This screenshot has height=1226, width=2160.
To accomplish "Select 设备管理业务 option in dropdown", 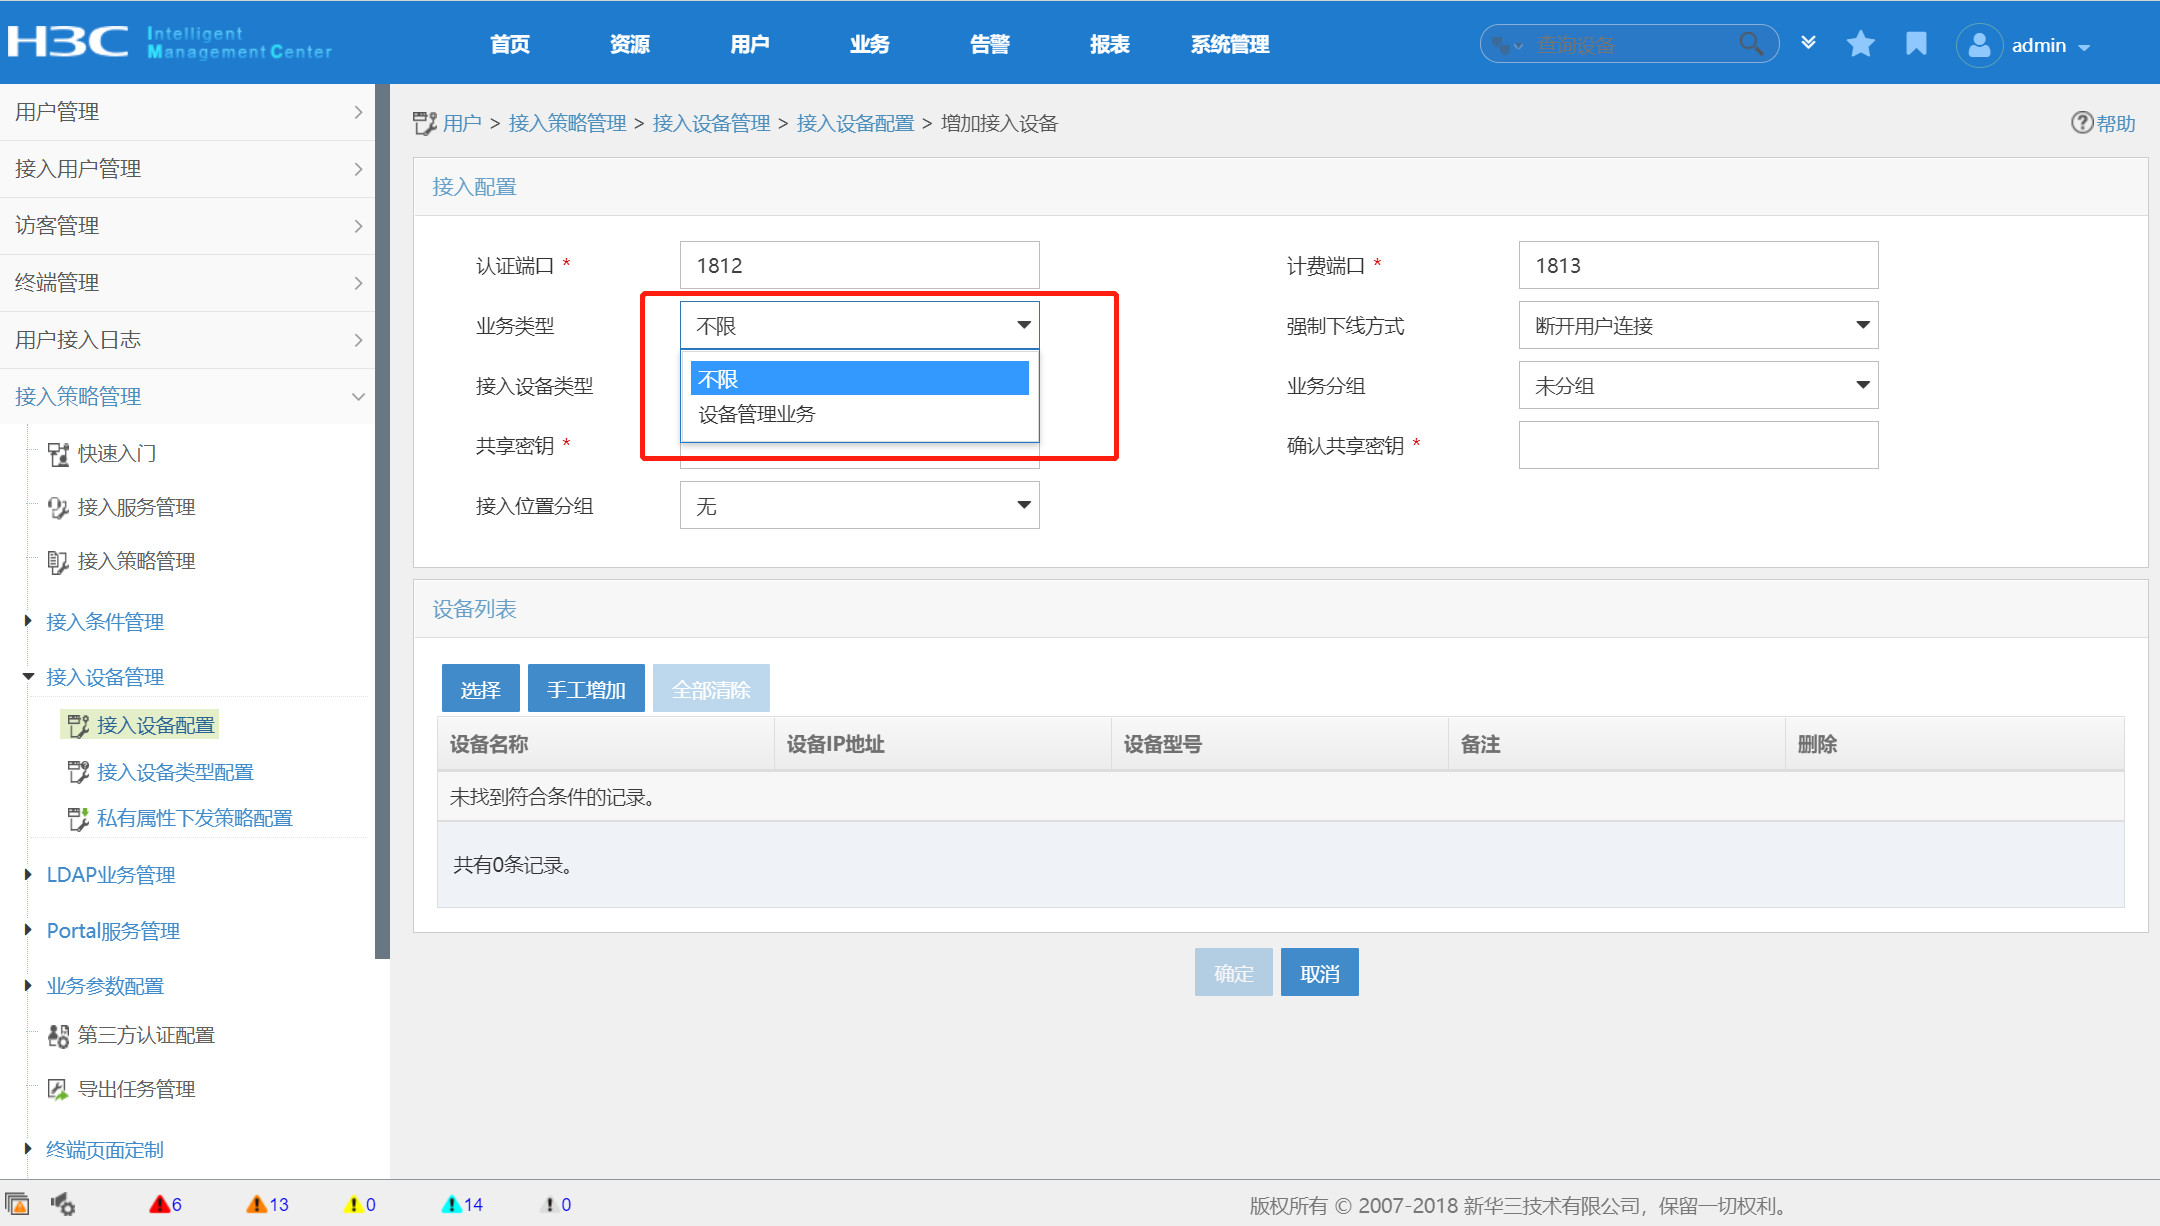I will click(757, 414).
